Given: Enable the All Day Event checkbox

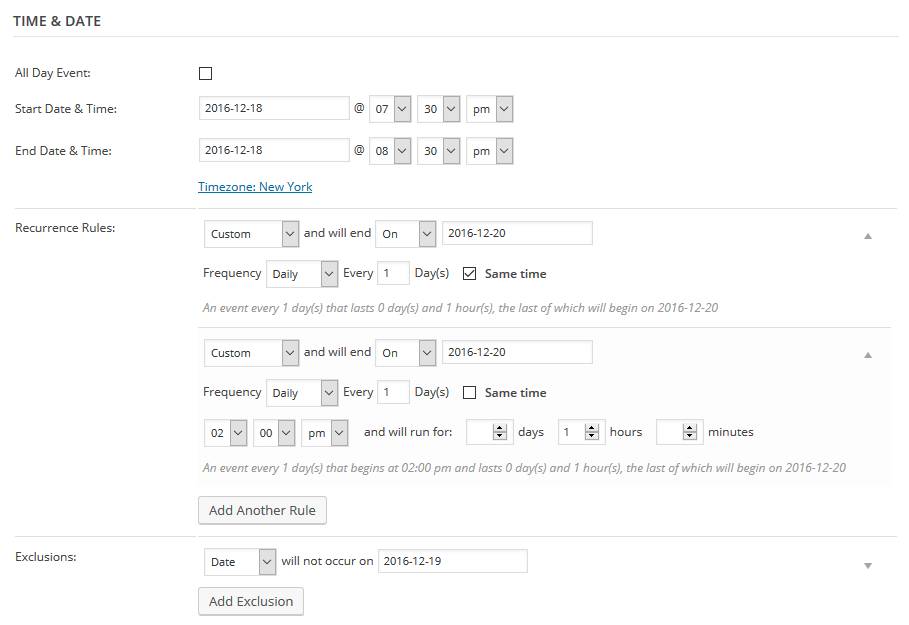Looking at the screenshot, I should click(206, 73).
